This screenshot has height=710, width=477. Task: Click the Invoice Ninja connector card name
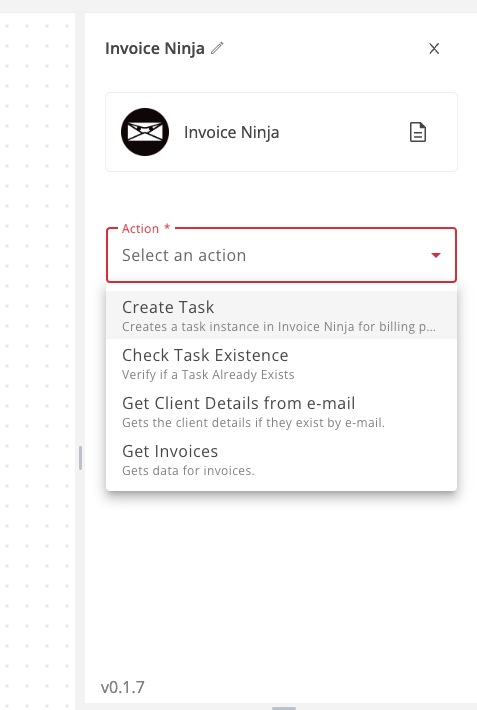(231, 132)
